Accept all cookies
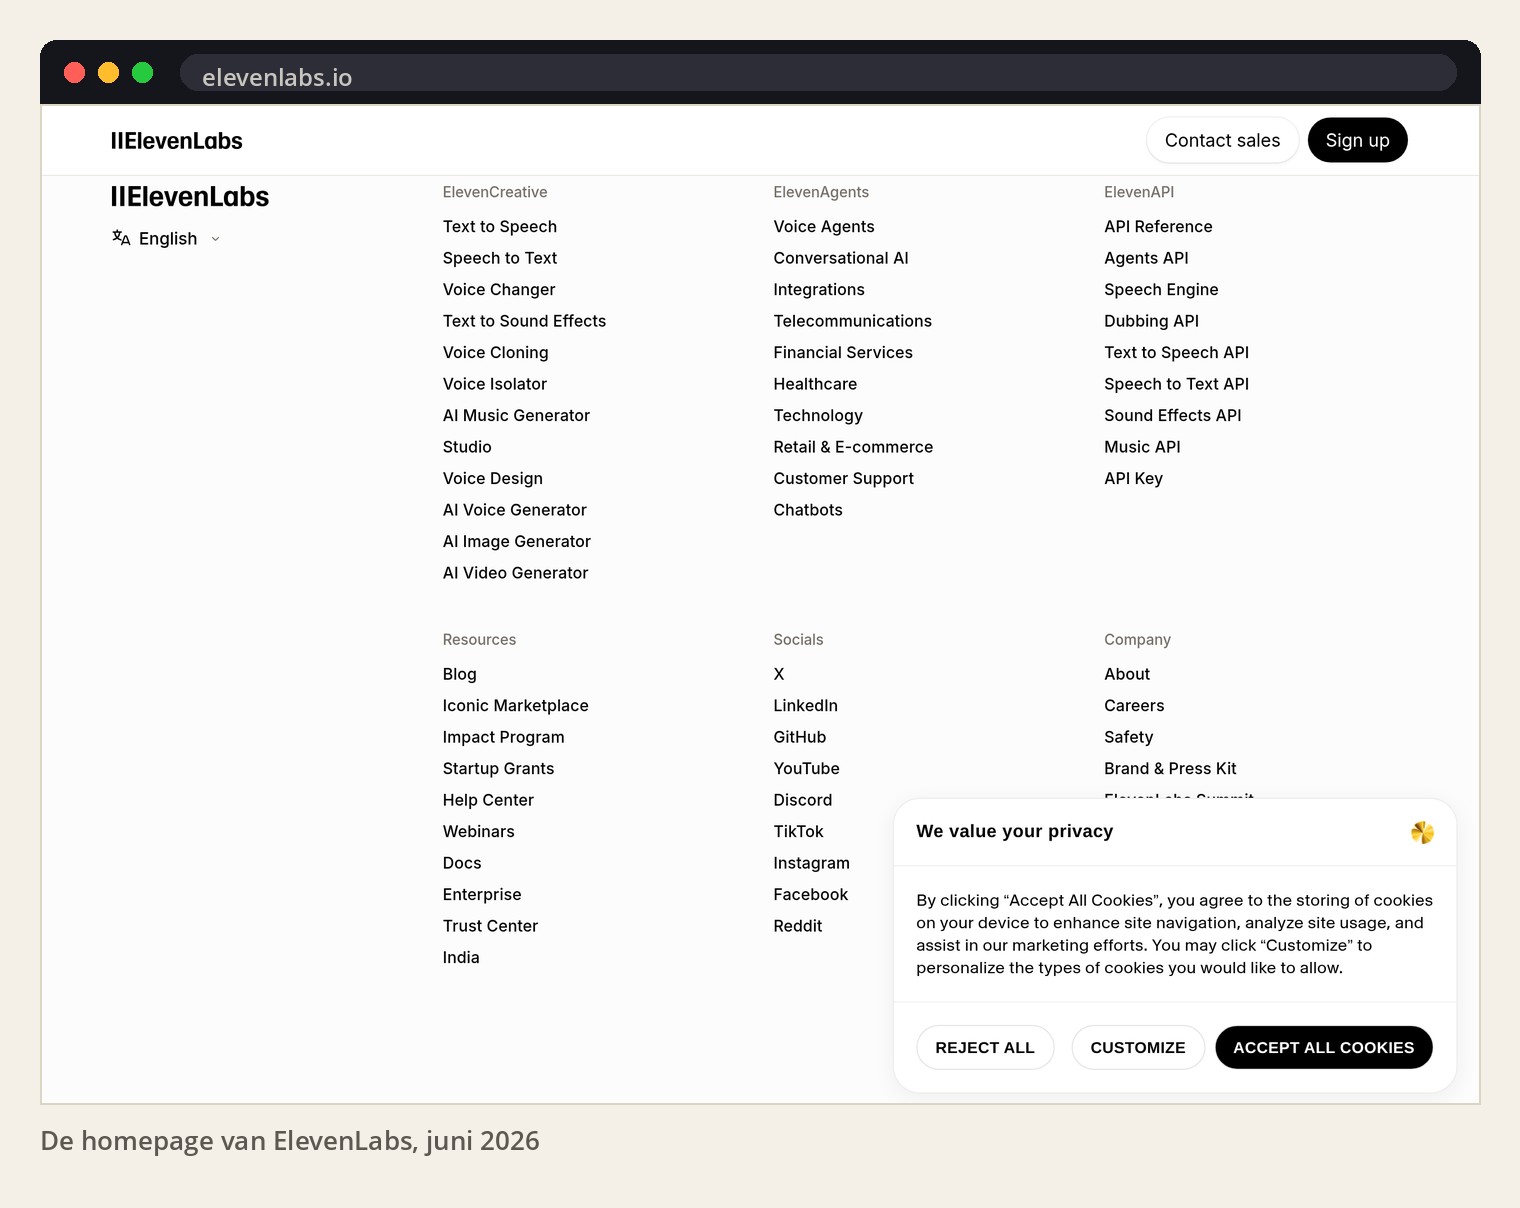Screen dimensions: 1520x1208 pyautogui.click(x=1323, y=1047)
